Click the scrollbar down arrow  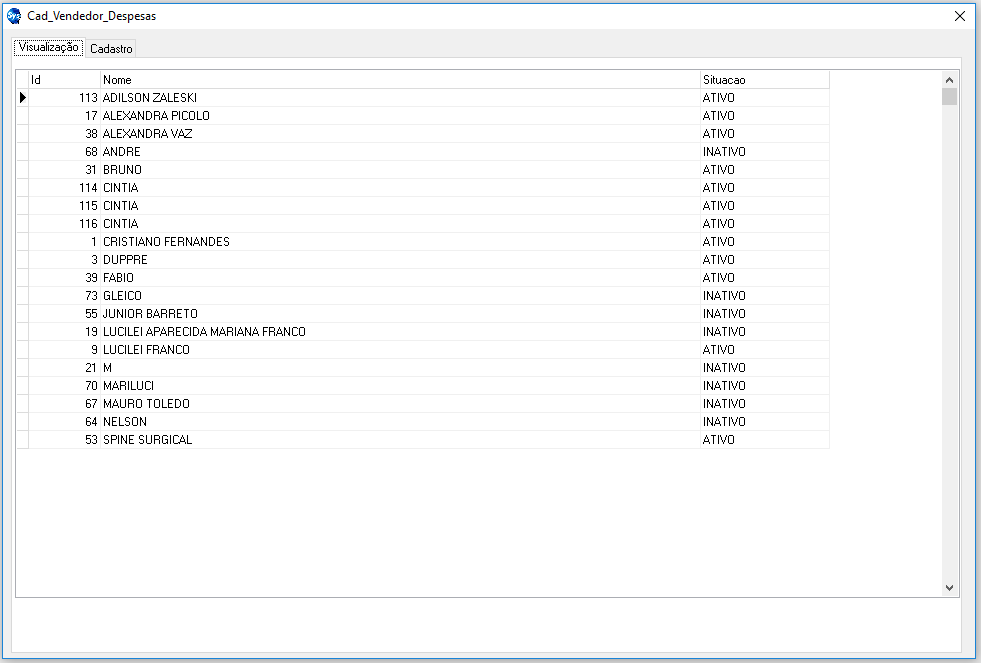coord(949,588)
